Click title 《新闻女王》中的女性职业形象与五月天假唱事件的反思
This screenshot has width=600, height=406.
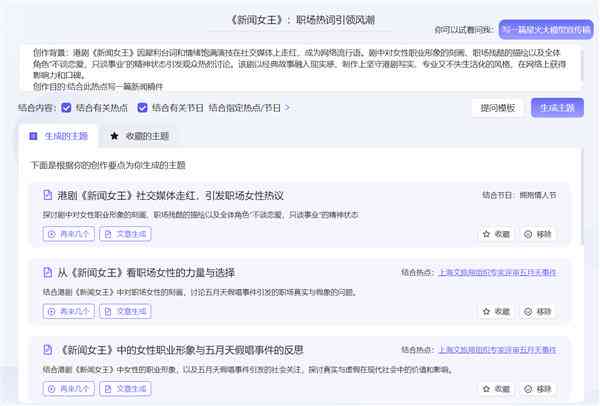181,350
